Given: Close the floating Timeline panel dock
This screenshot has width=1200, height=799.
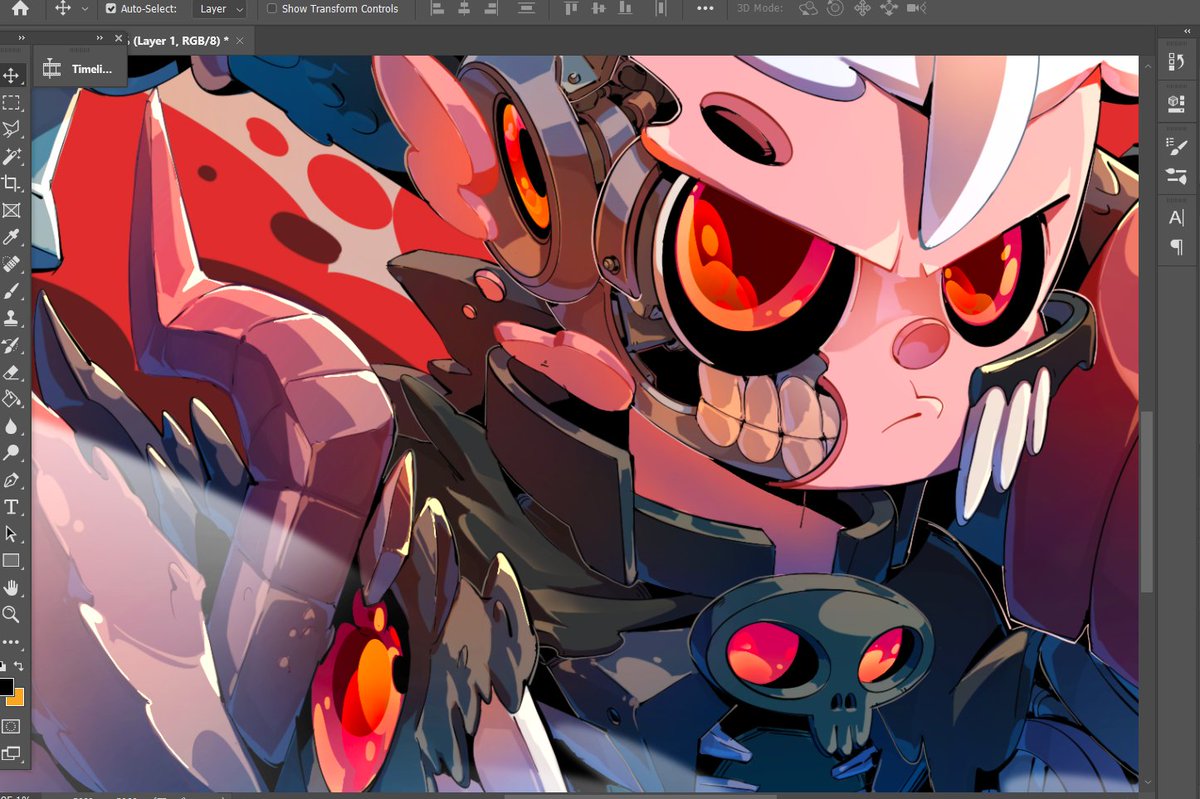Looking at the screenshot, I should 119,38.
